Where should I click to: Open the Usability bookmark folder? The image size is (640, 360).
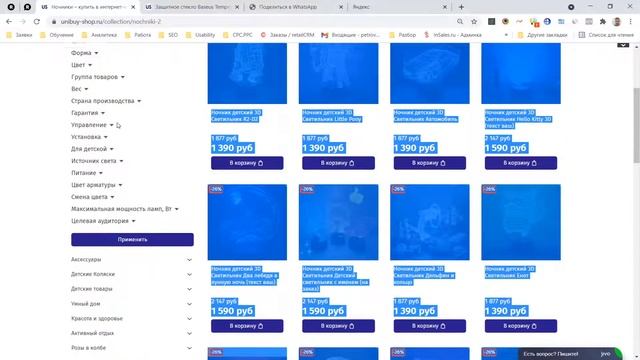(x=200, y=35)
